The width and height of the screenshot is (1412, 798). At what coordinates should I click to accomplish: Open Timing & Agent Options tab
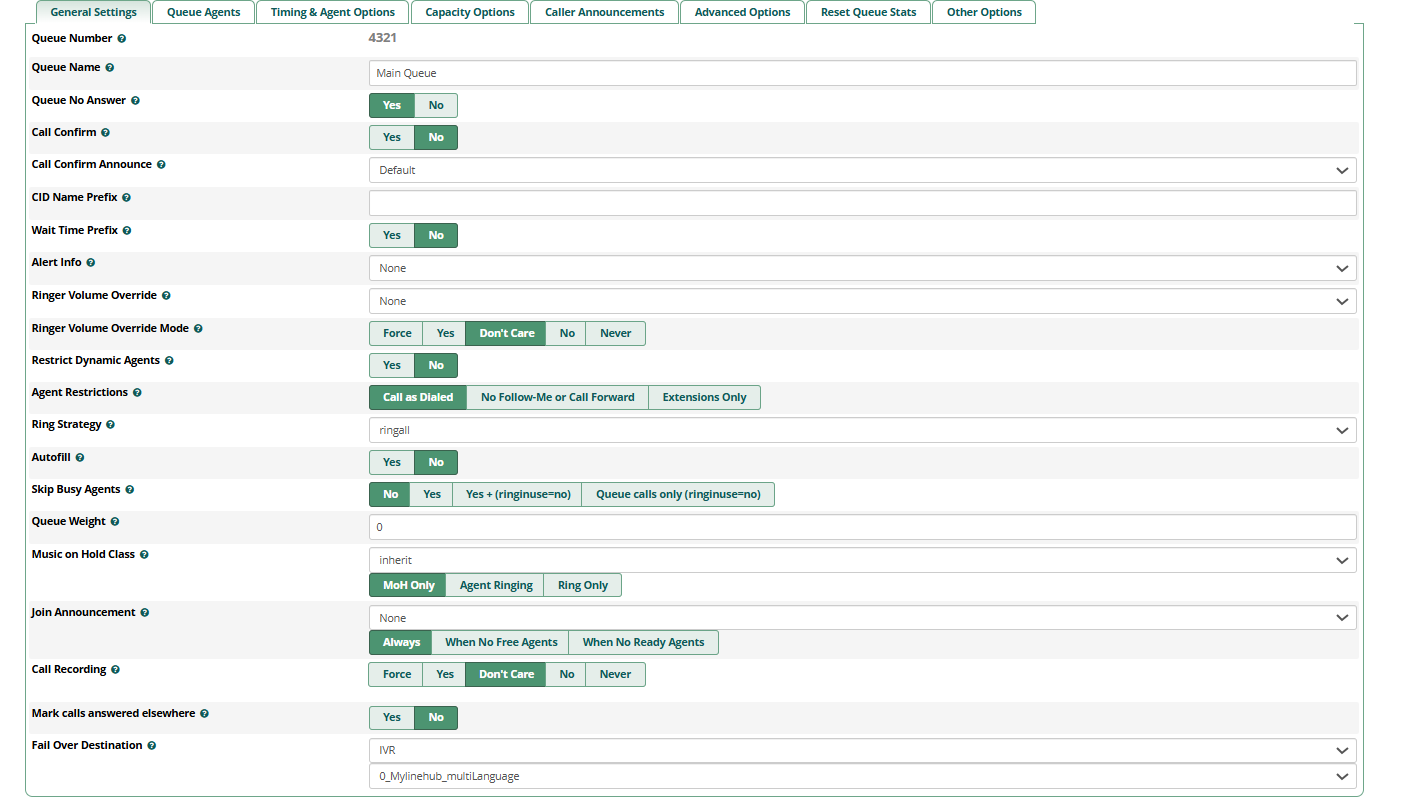pyautogui.click(x=332, y=12)
